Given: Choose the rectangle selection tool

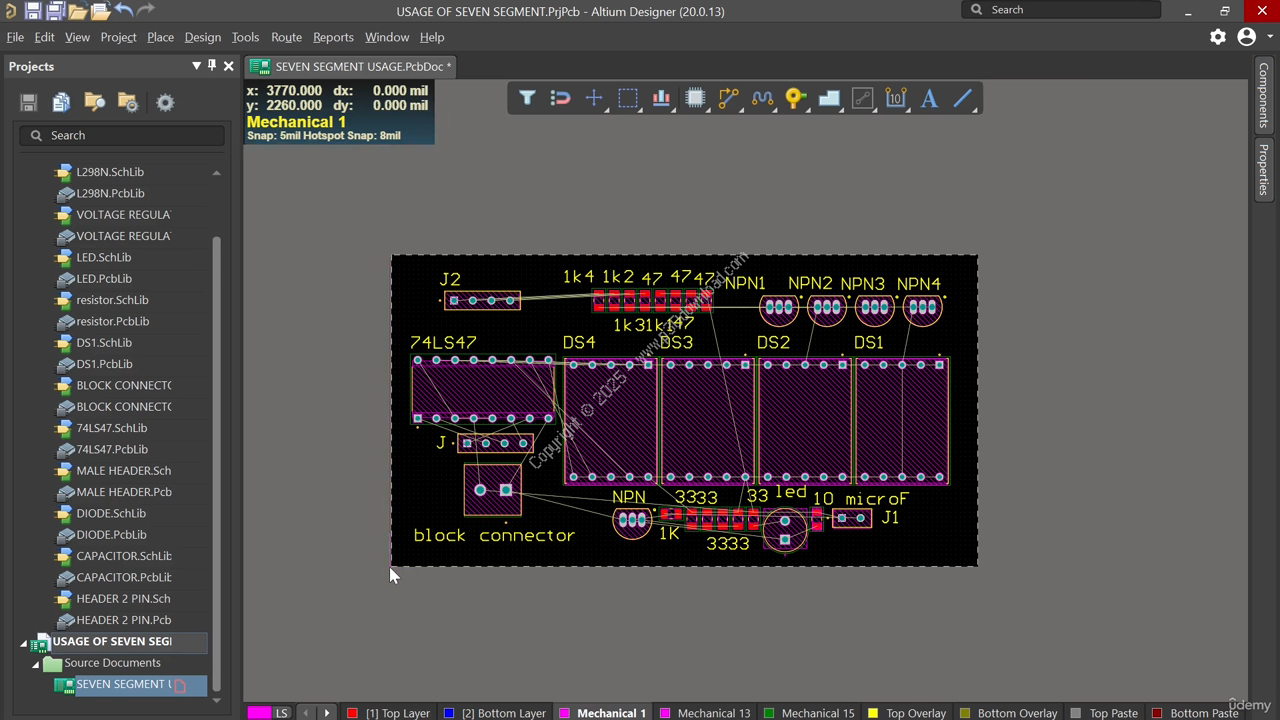Looking at the screenshot, I should click(x=628, y=98).
